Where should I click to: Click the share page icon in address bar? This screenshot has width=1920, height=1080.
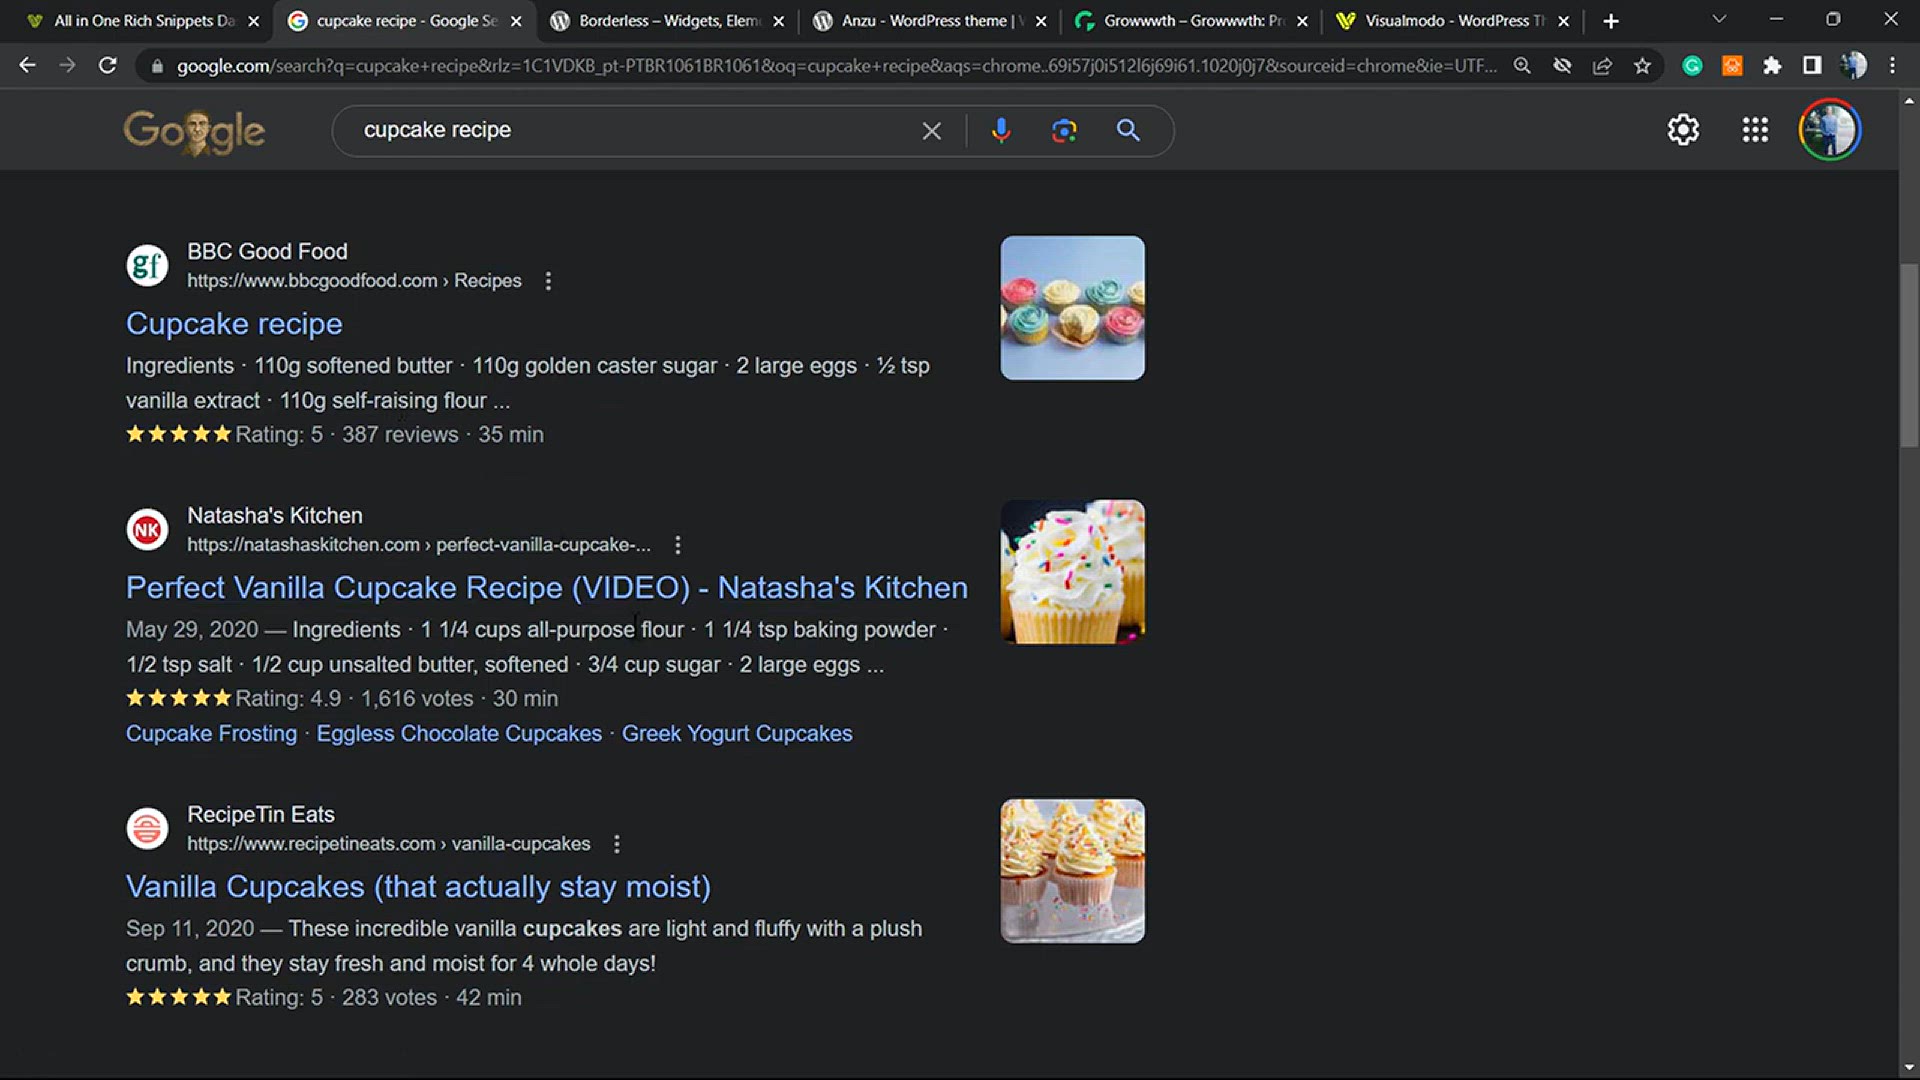1602,65
